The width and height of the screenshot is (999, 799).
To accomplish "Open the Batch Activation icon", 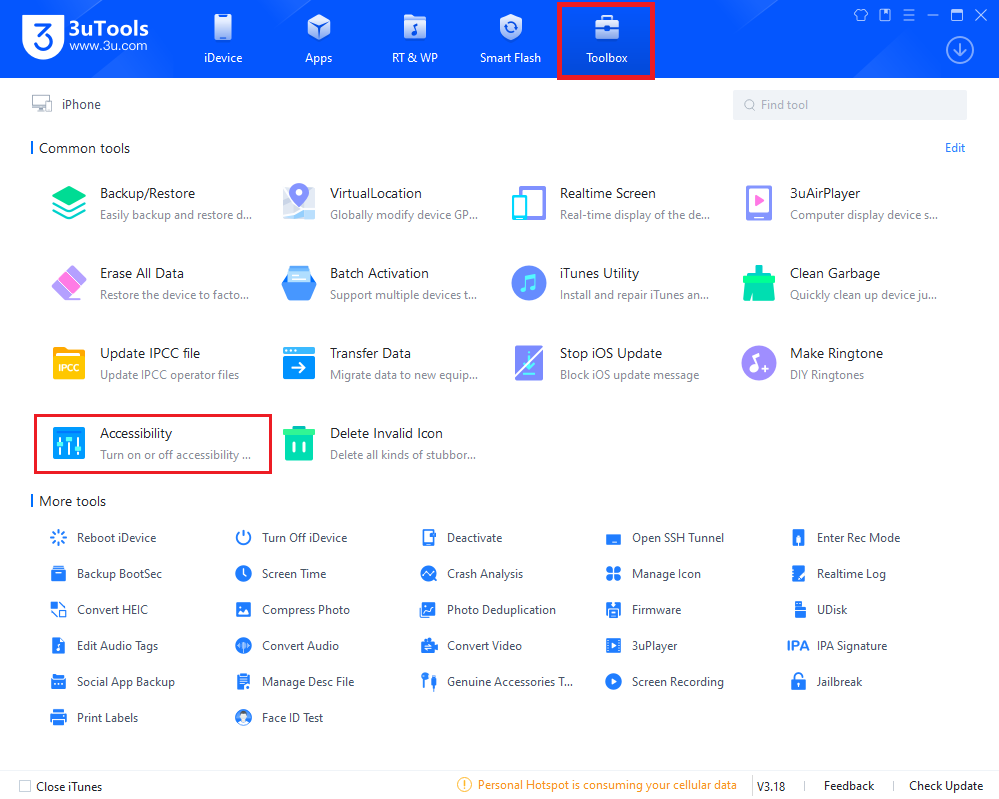I will 299,283.
